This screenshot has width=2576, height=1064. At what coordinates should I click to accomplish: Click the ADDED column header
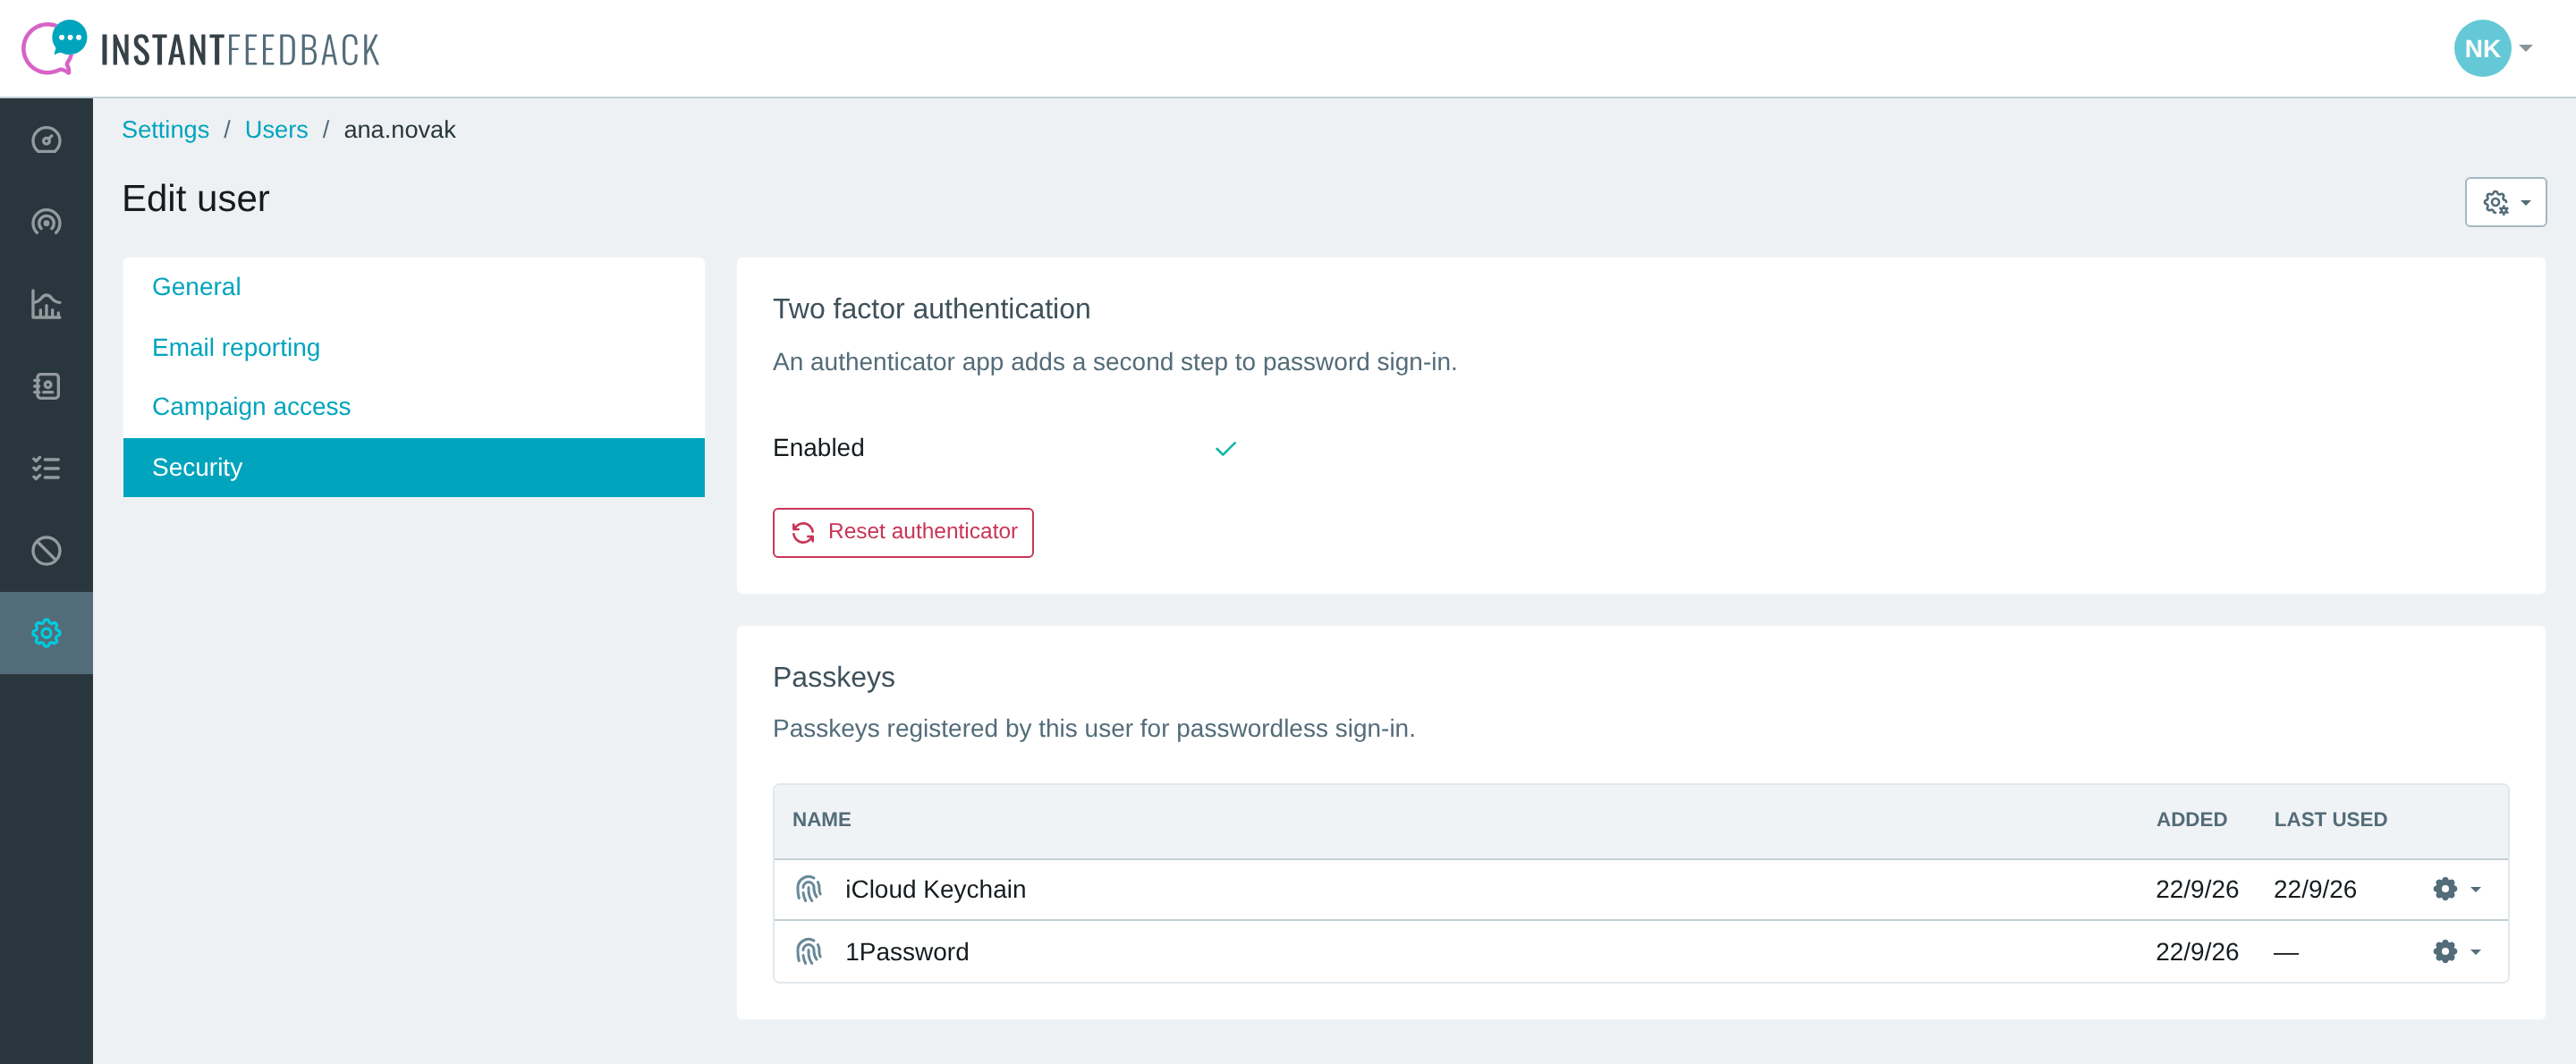2191,820
